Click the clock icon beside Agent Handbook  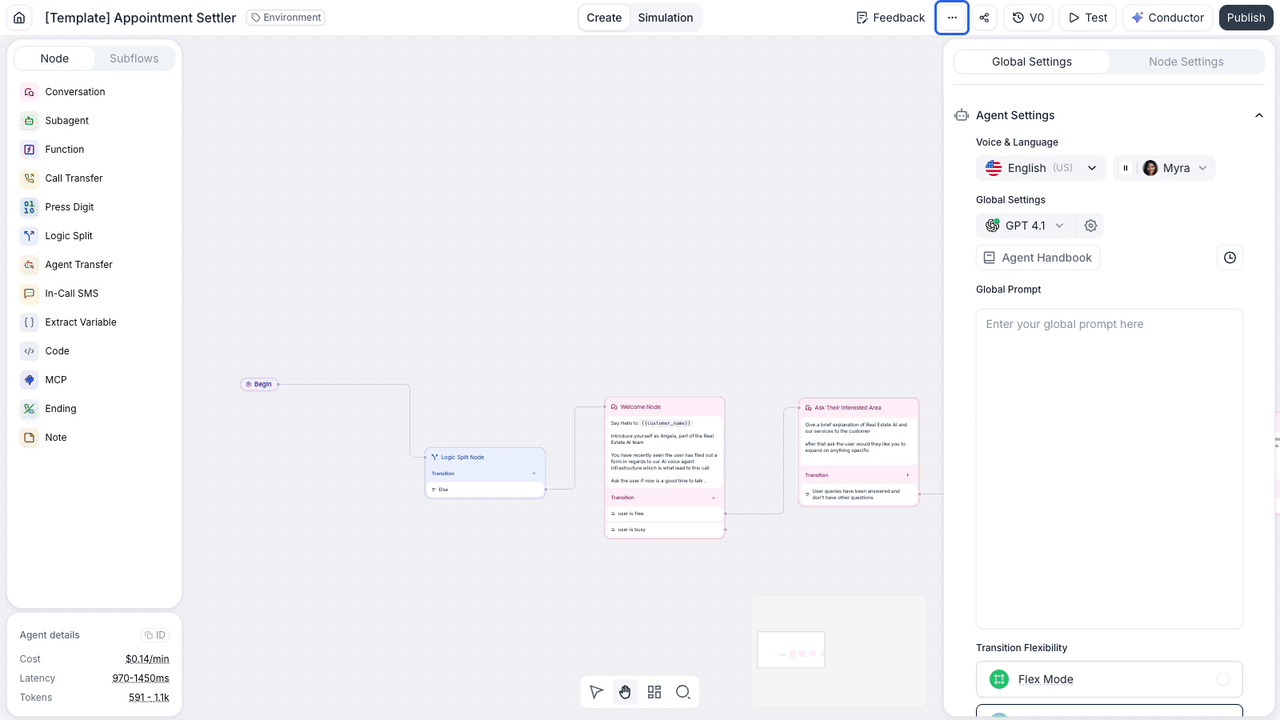tap(1230, 258)
